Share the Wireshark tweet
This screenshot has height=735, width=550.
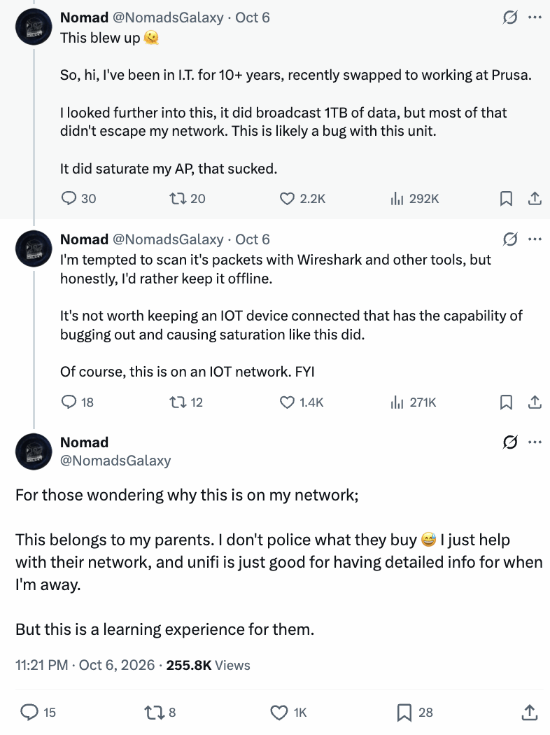[x=535, y=402]
